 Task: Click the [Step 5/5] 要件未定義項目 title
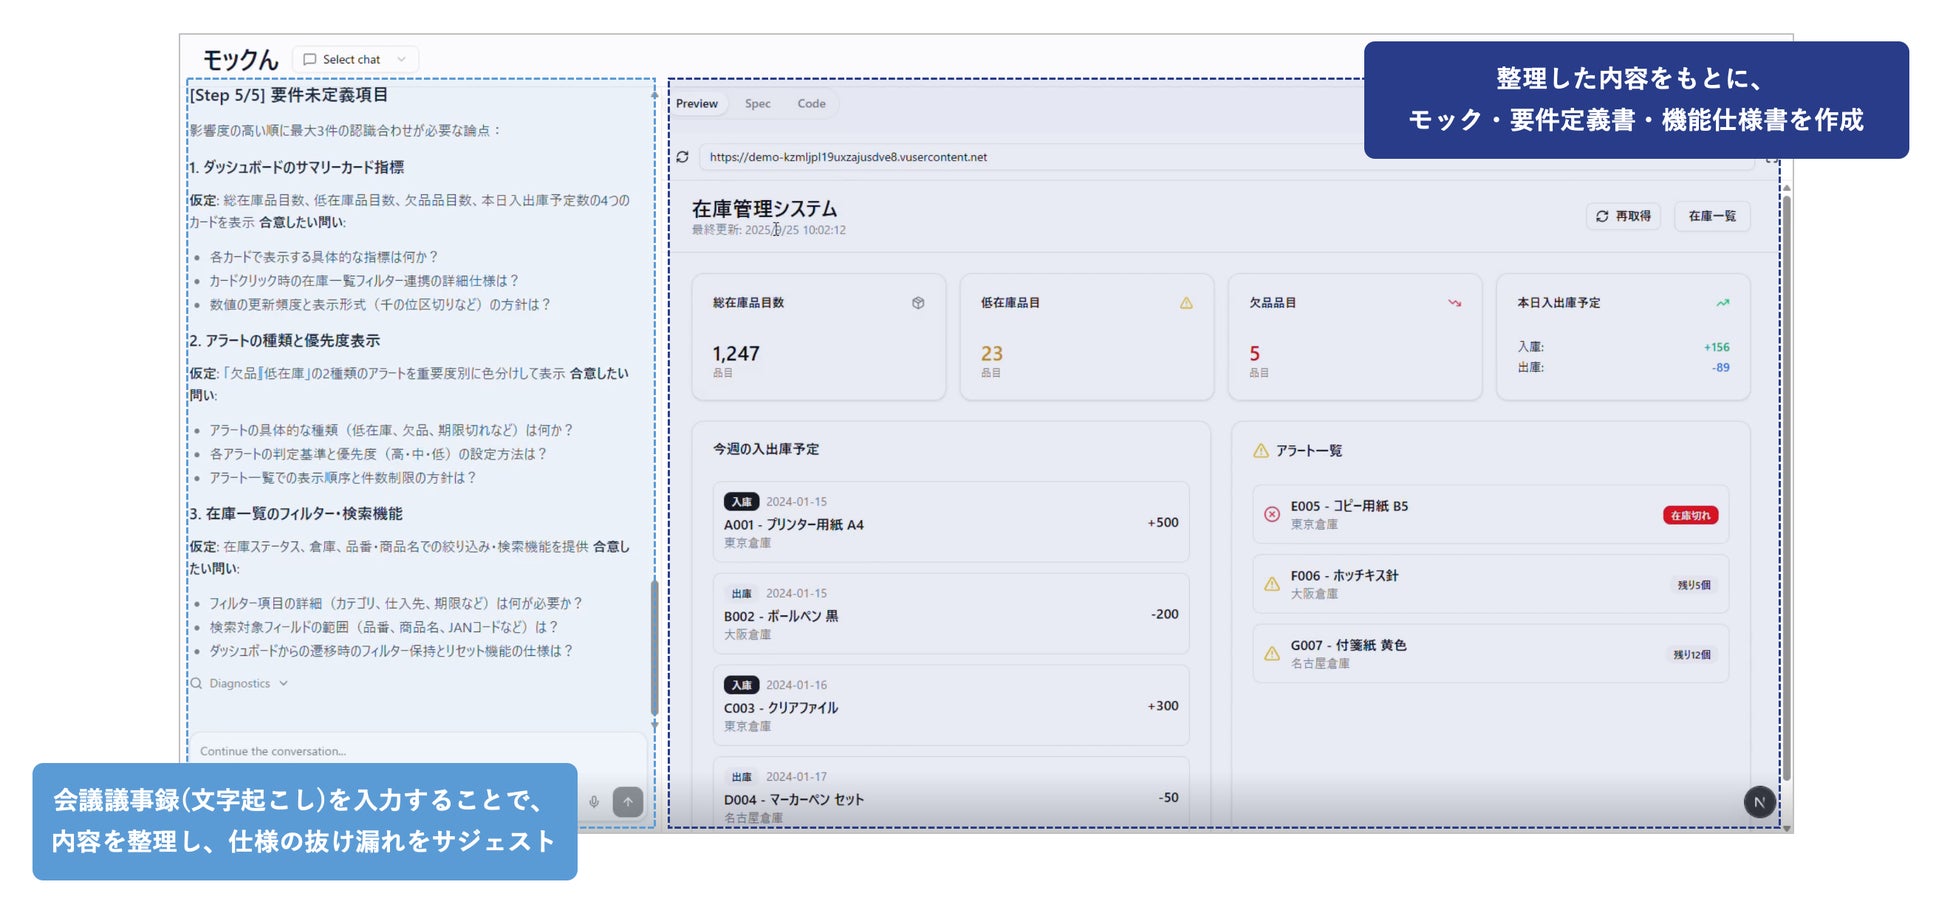click(x=289, y=95)
